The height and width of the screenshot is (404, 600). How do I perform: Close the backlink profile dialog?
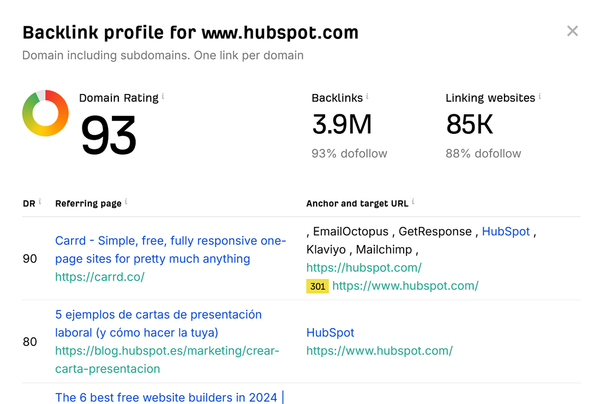click(x=572, y=31)
